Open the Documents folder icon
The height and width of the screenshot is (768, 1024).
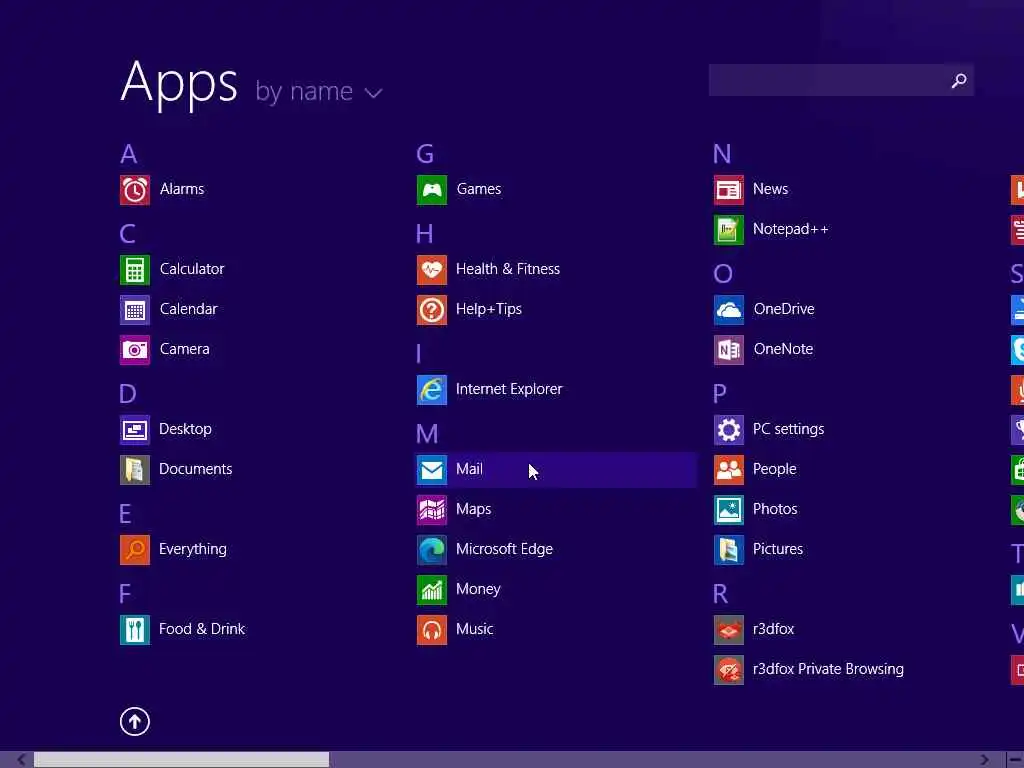(x=135, y=470)
